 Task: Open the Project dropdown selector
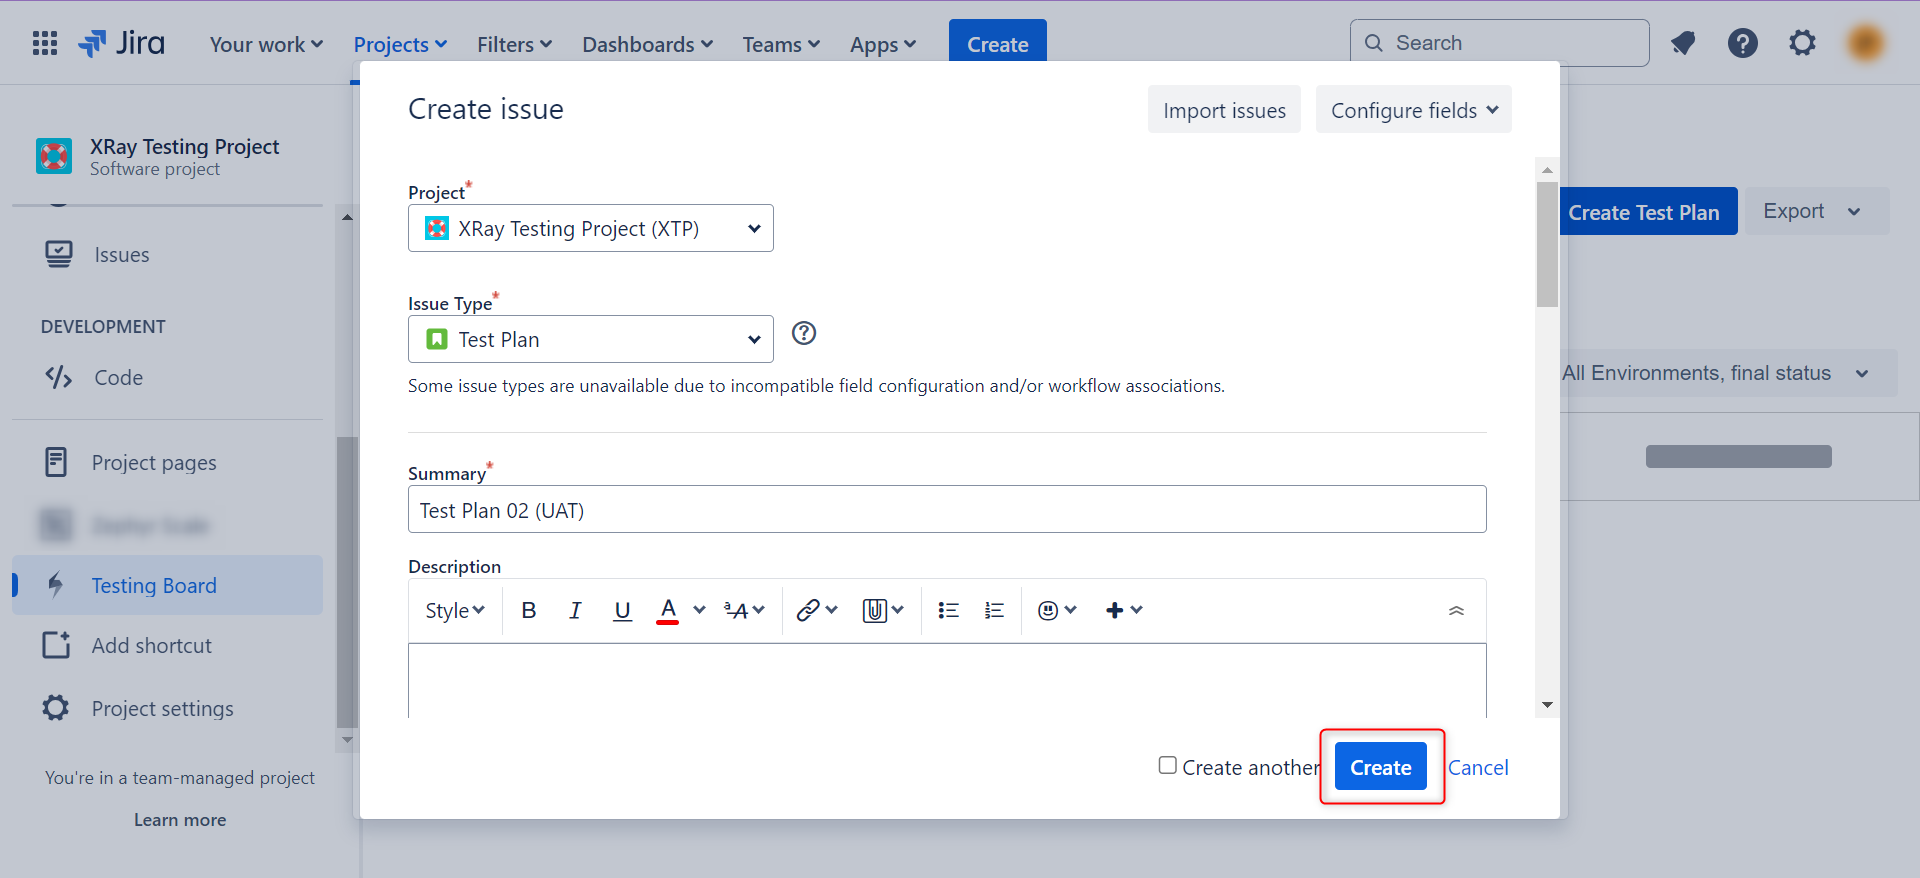coord(590,228)
